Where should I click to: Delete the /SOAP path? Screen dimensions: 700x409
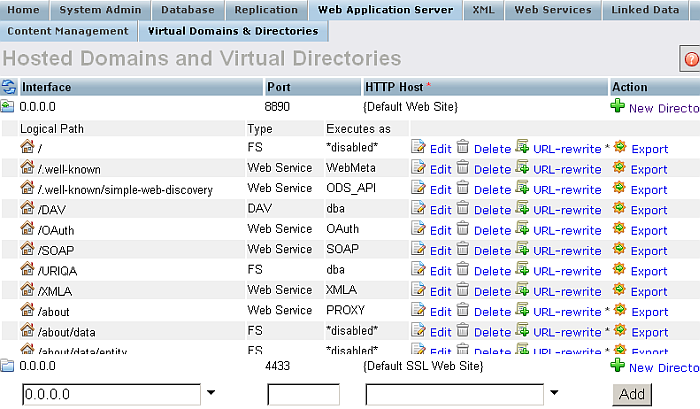[x=492, y=251]
